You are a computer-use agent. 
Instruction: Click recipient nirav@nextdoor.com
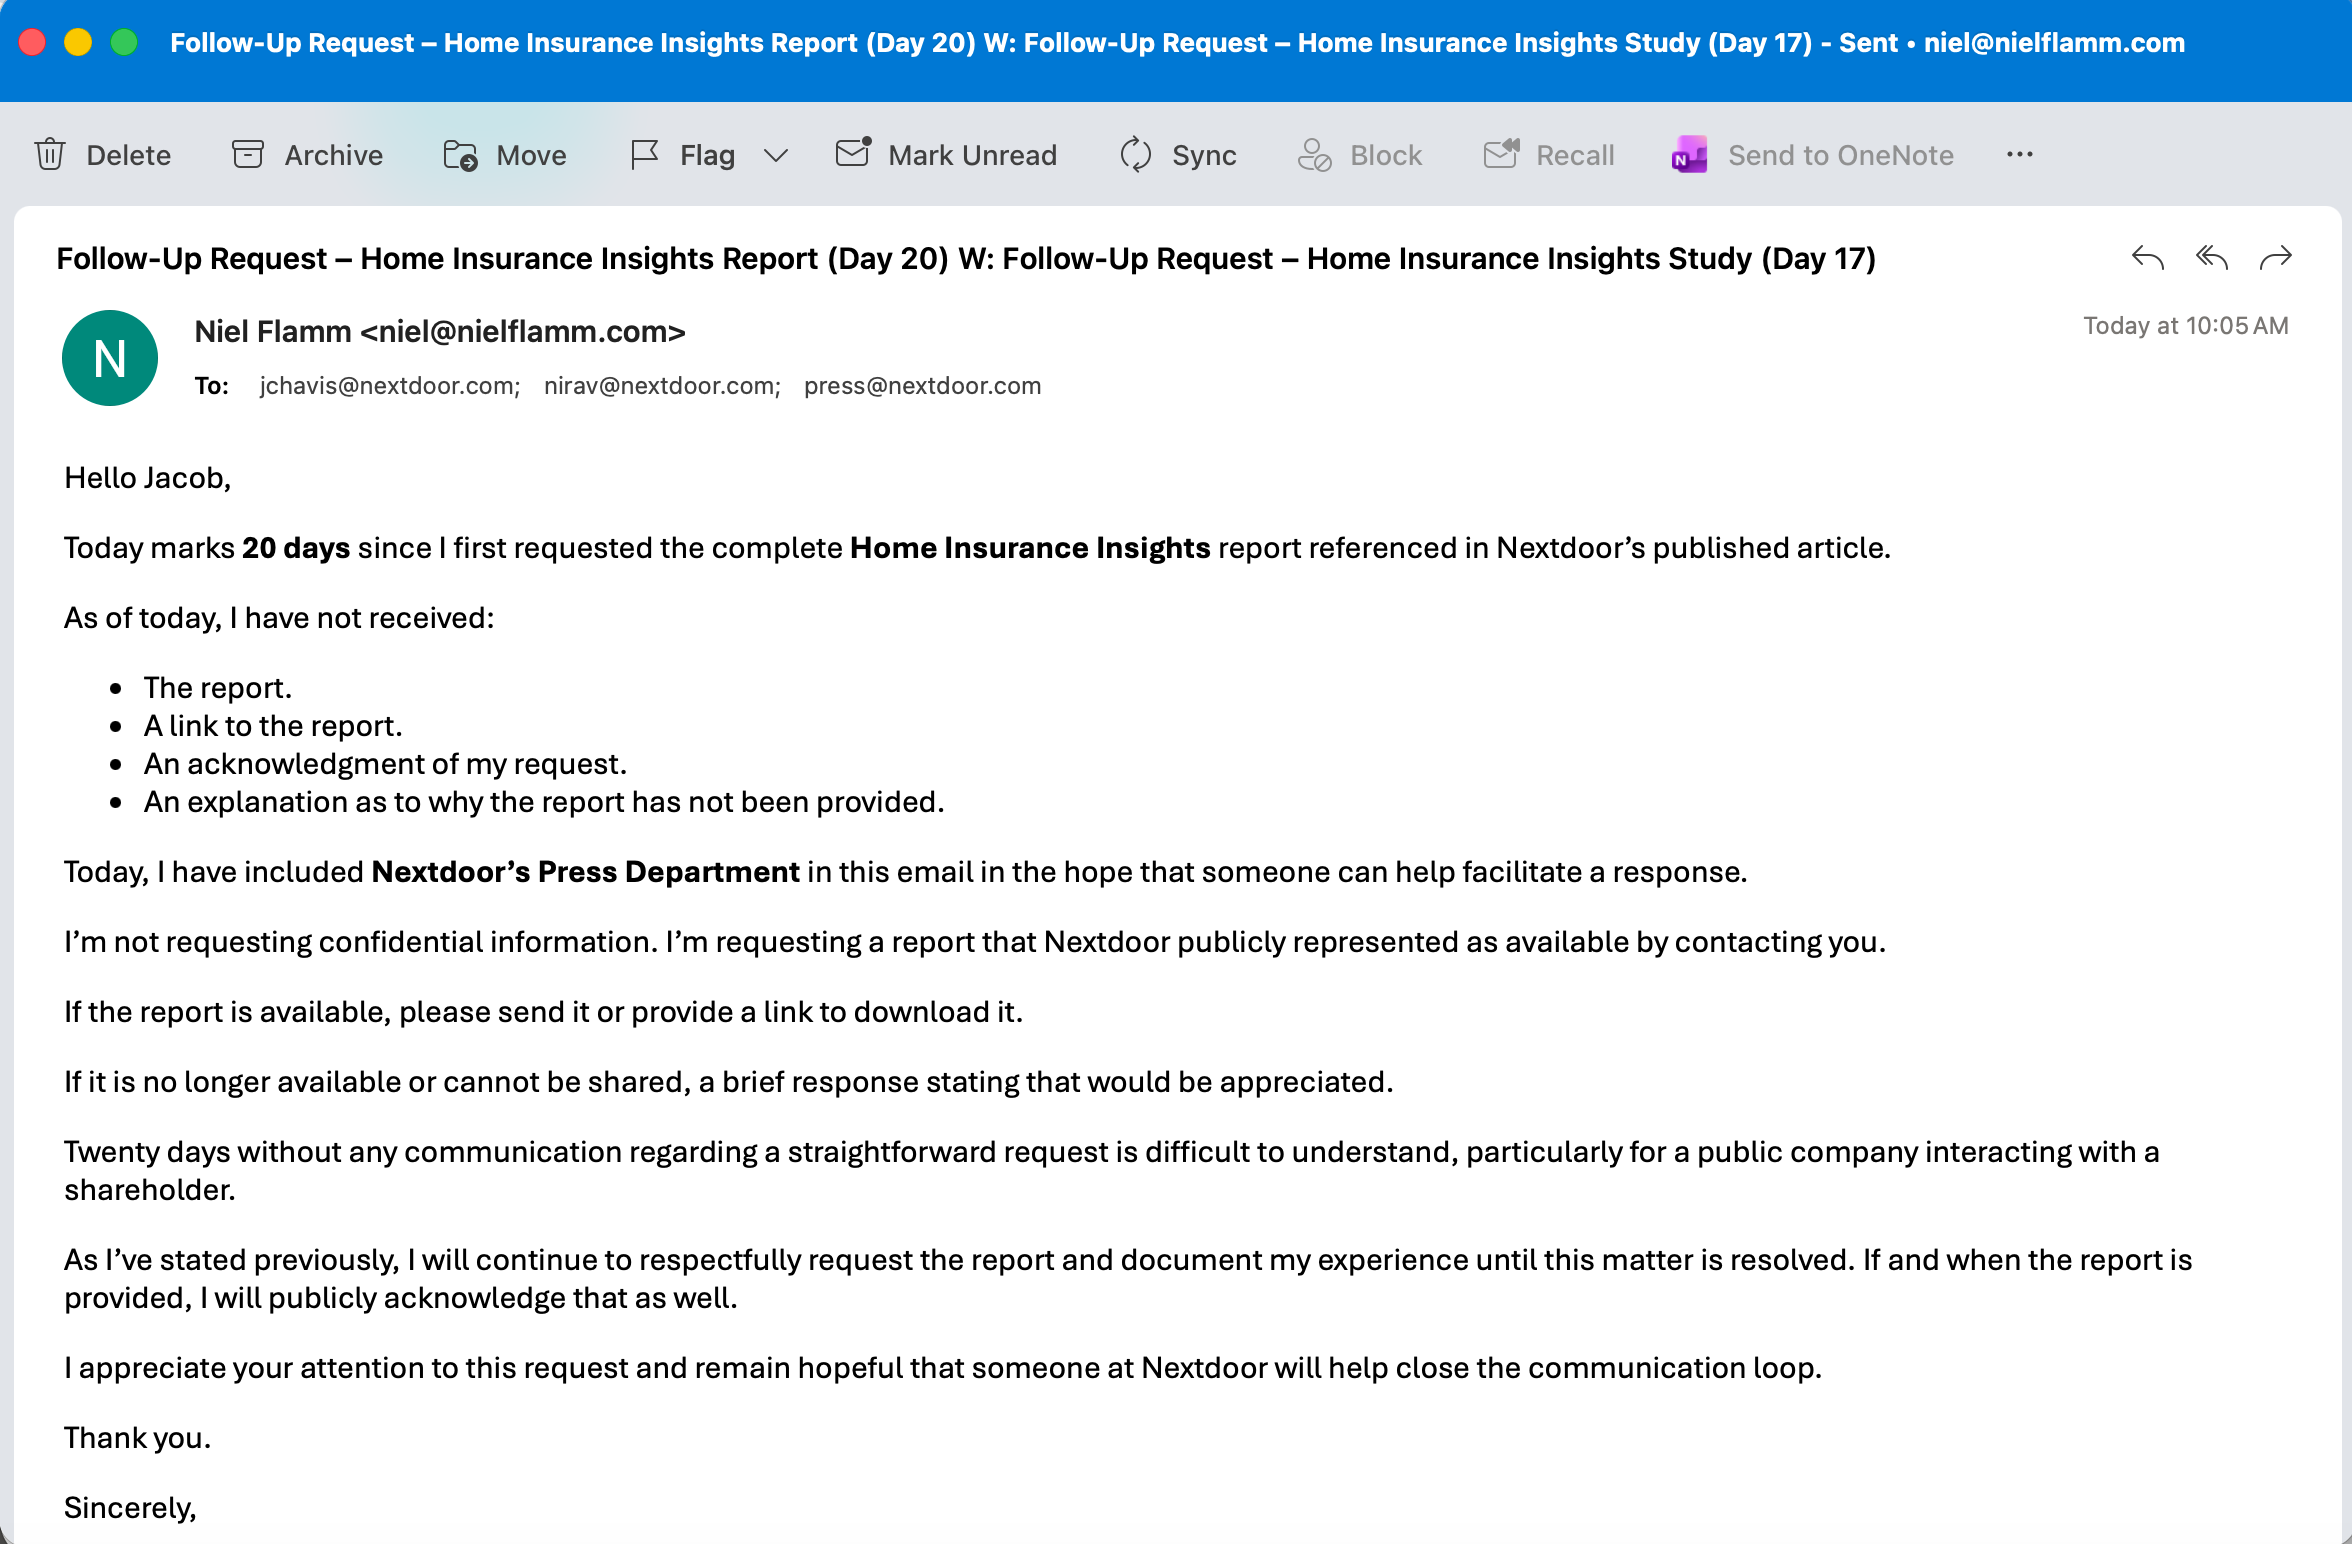[x=662, y=386]
